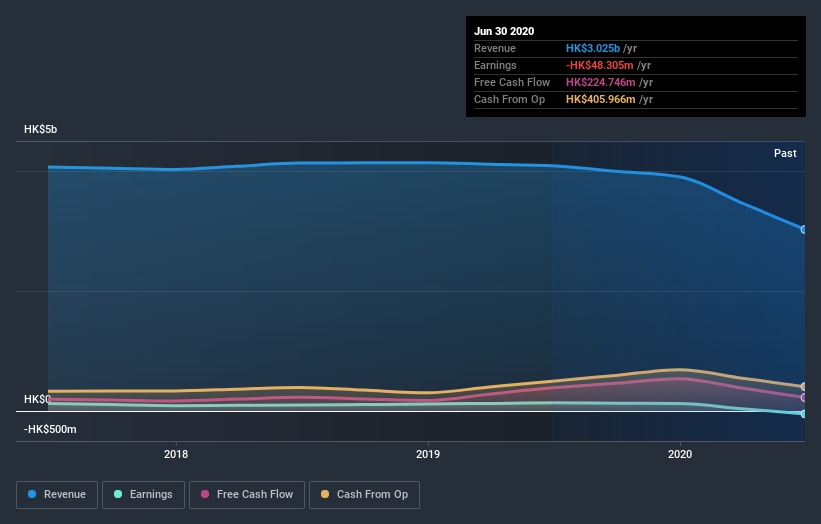This screenshot has width=821, height=524.
Task: Click the Free Cash Flow label in tooltip
Action: tap(512, 82)
